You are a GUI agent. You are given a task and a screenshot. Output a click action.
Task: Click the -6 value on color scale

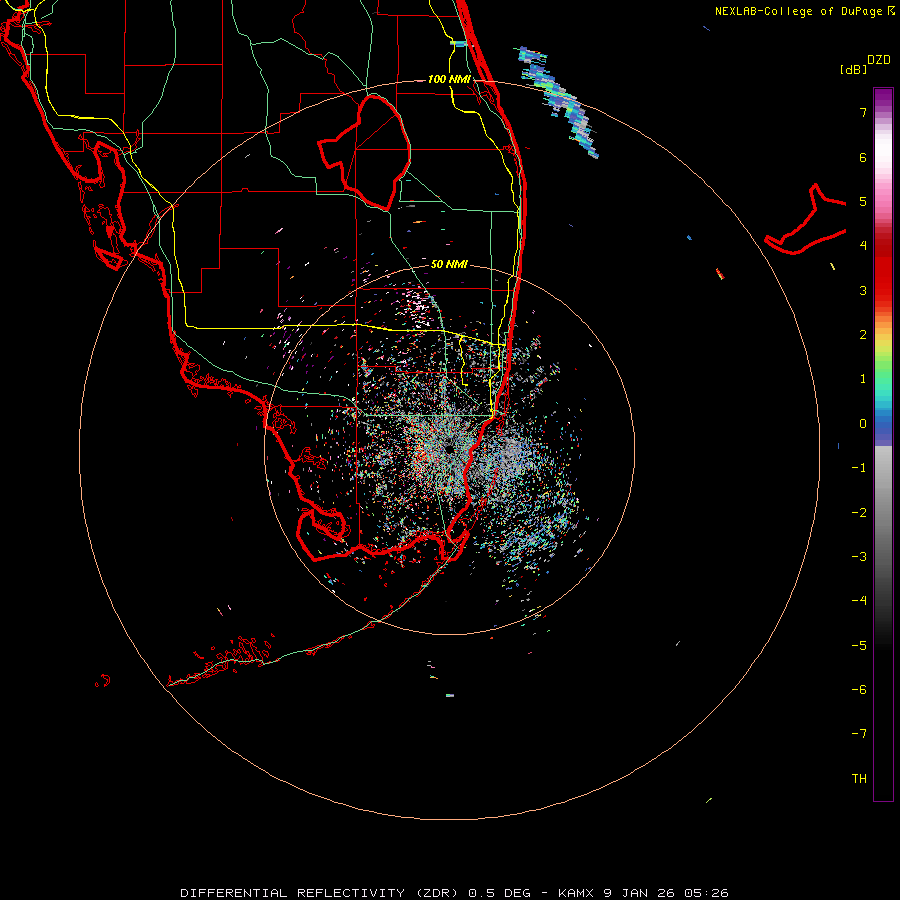(x=859, y=690)
